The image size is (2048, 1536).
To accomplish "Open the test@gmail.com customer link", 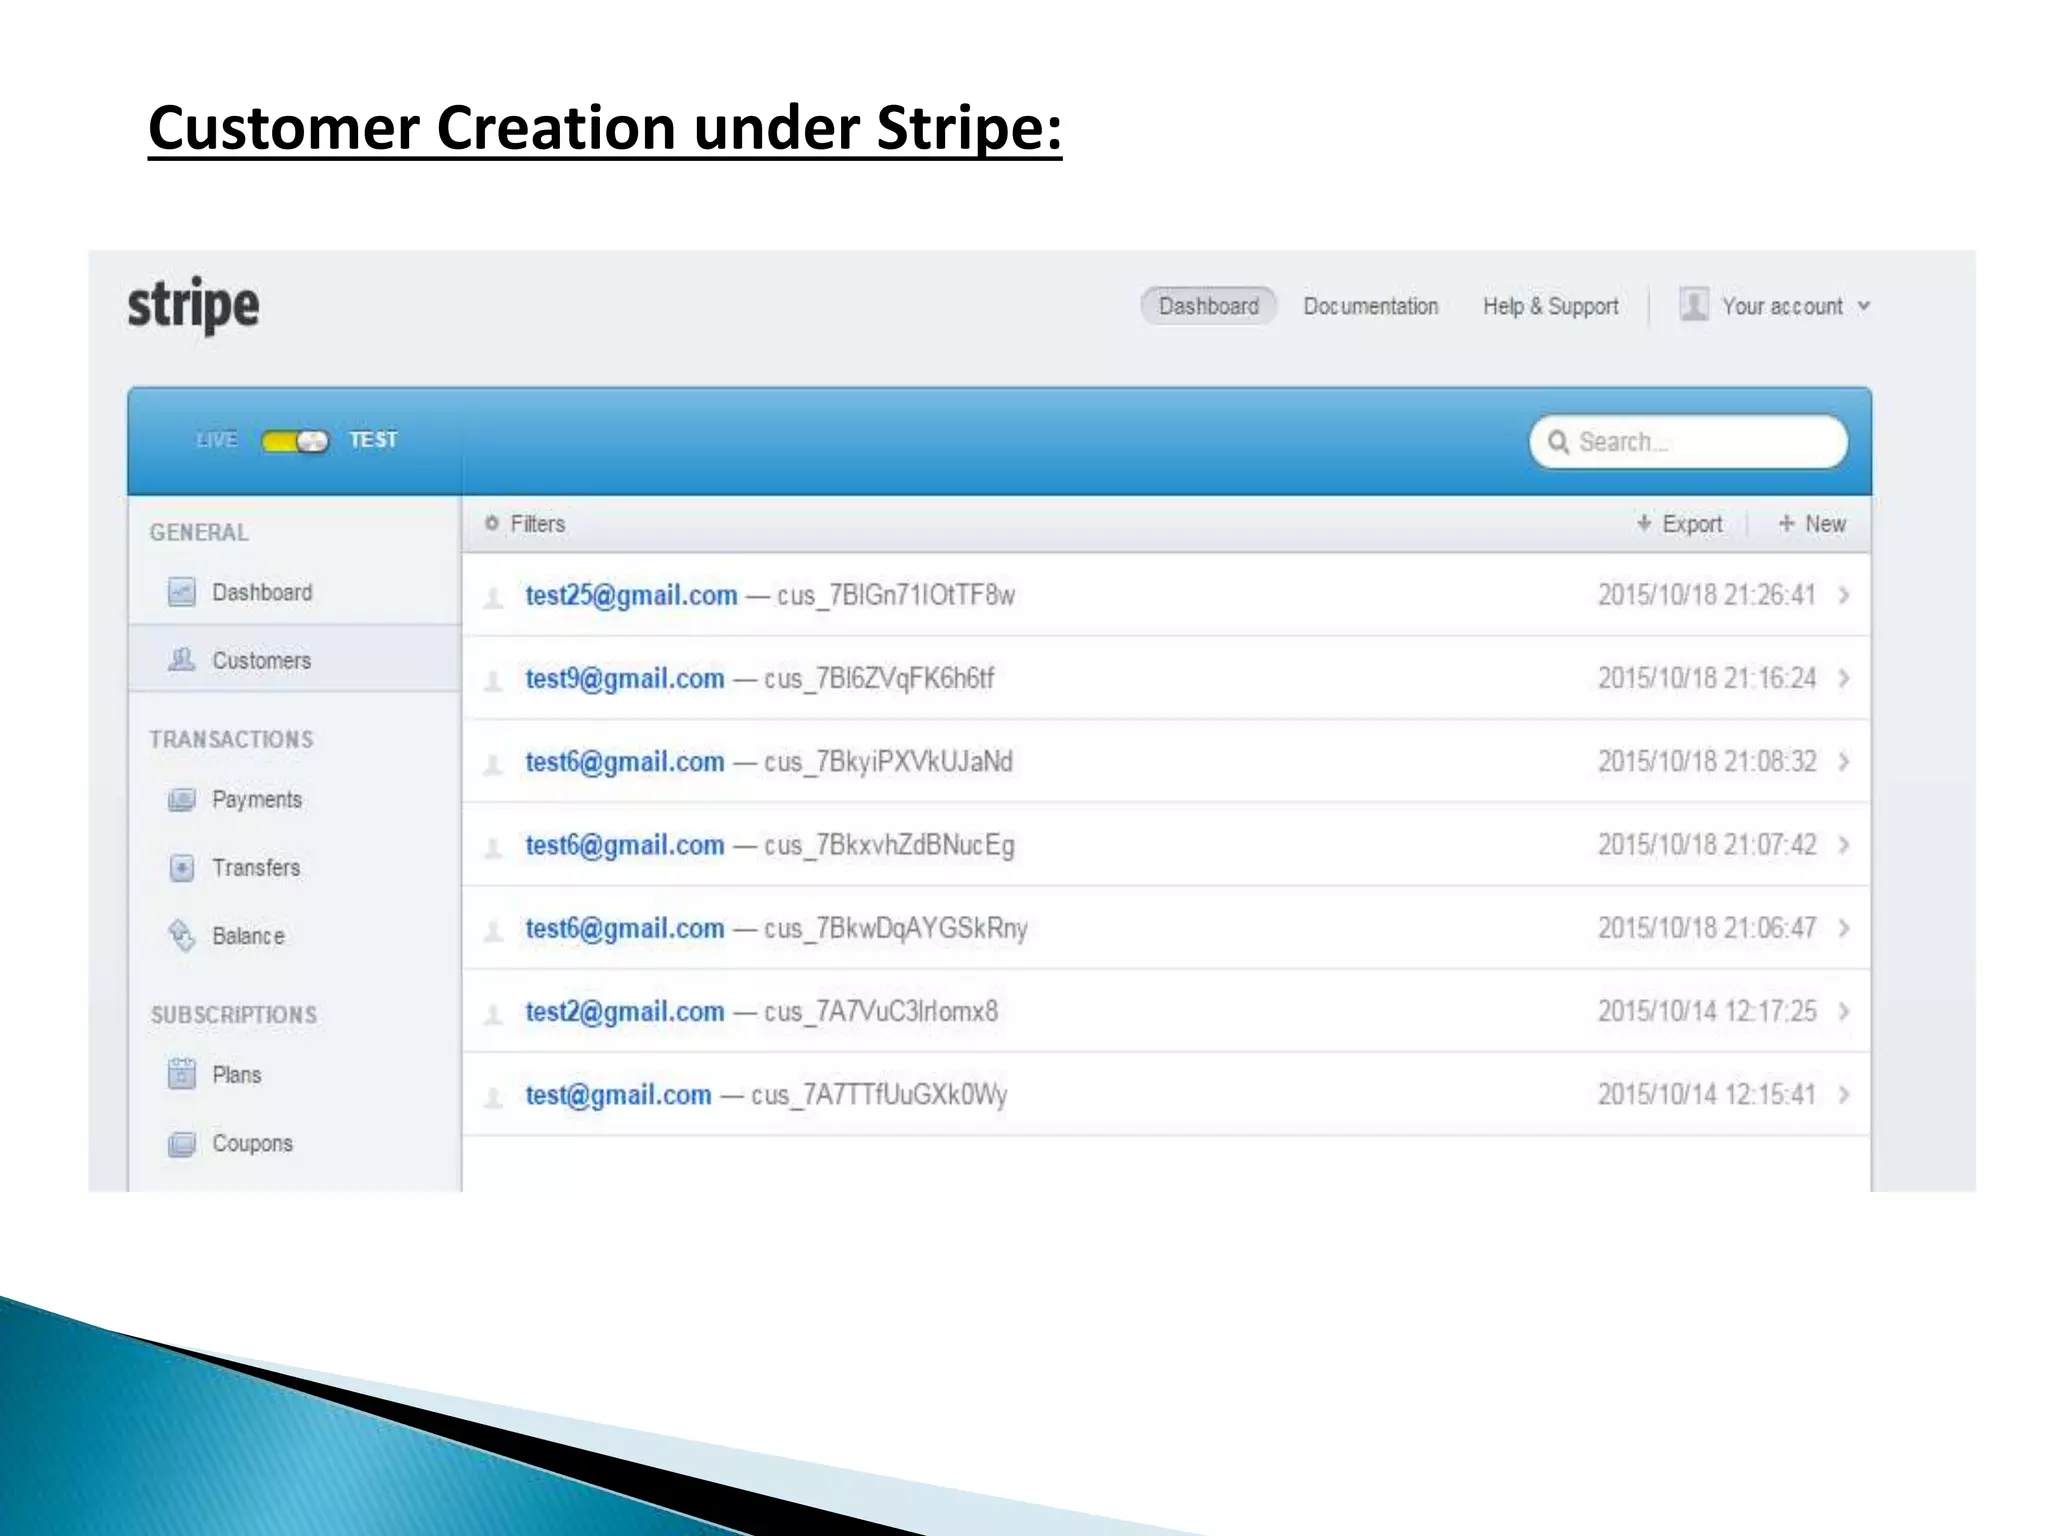I will click(618, 1094).
